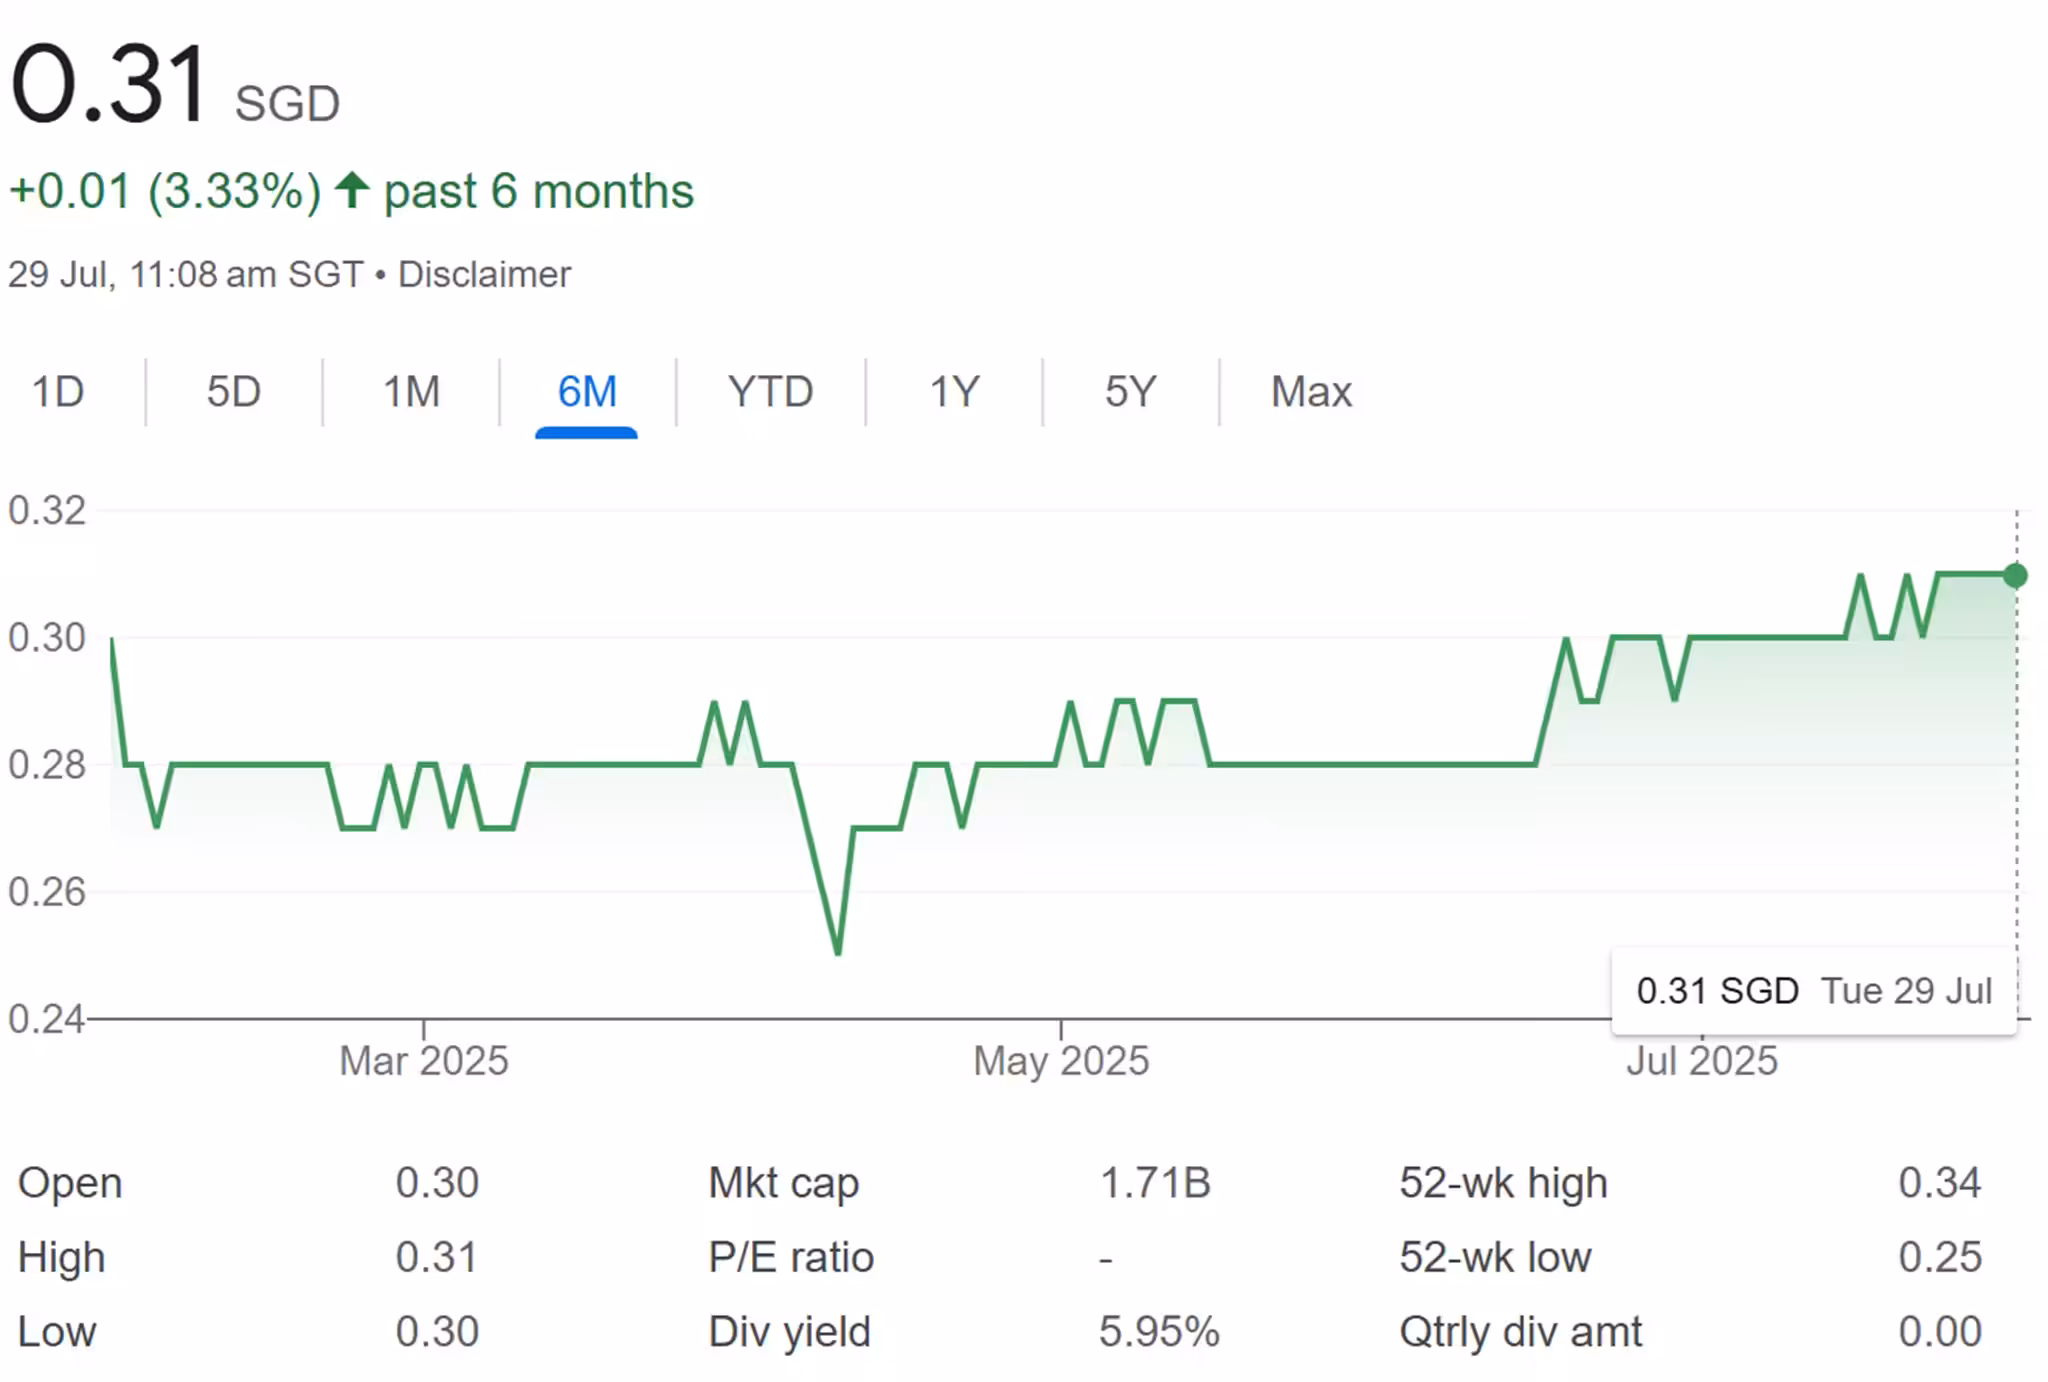Click the Mkt cap label
This screenshot has width=2048, height=1382.
coord(783,1182)
